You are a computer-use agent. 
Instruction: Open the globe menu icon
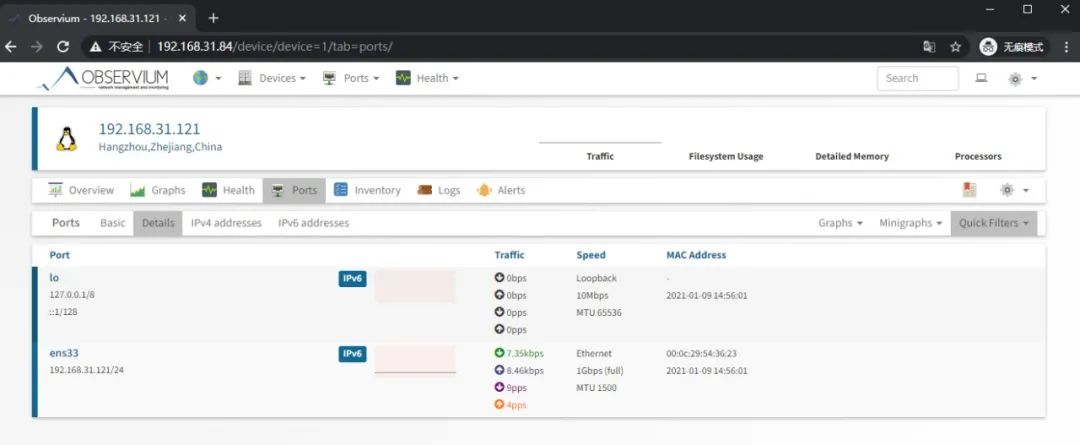(200, 79)
